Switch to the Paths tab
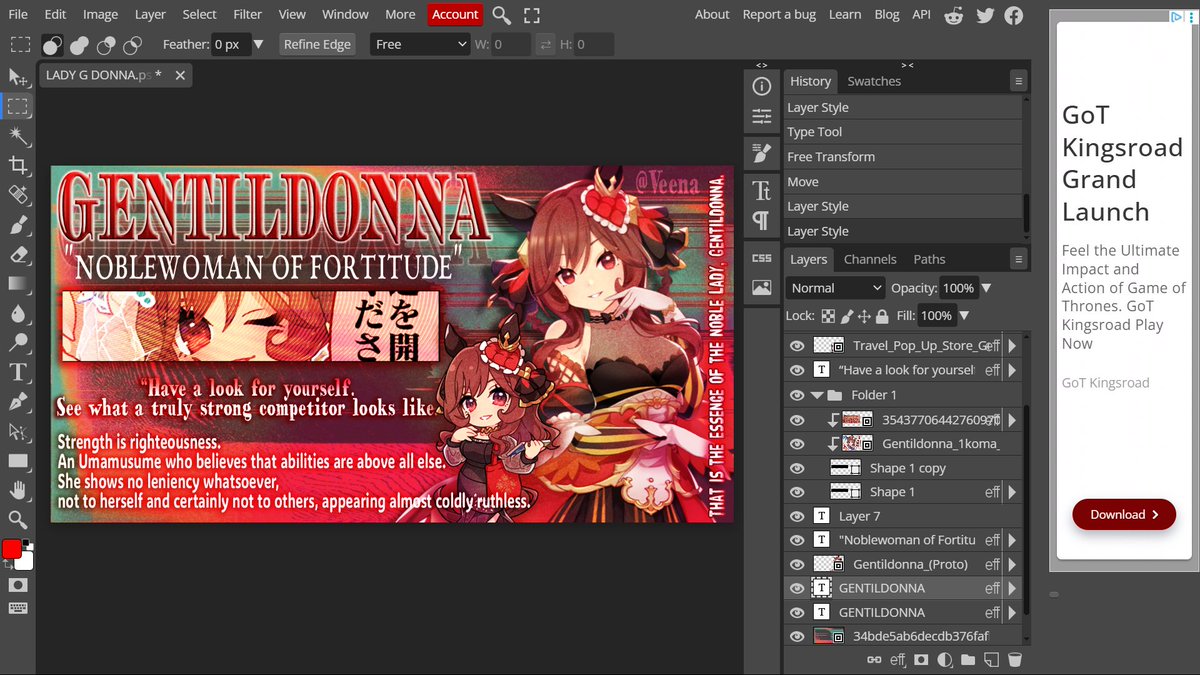This screenshot has height=675, width=1200. (929, 259)
